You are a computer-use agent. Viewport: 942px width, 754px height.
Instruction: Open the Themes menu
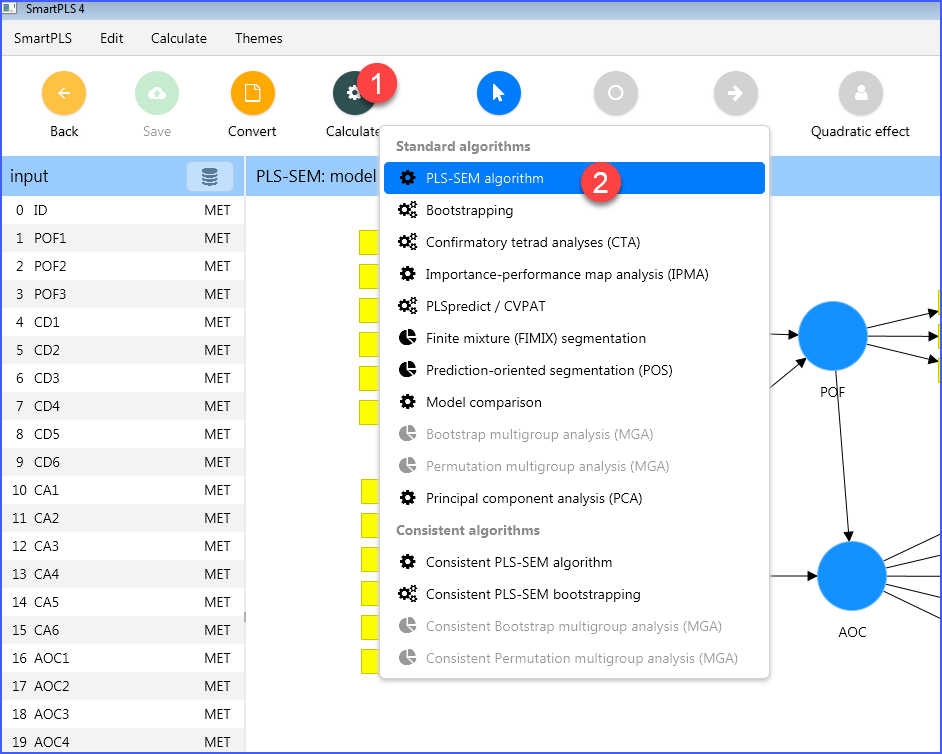(258, 38)
